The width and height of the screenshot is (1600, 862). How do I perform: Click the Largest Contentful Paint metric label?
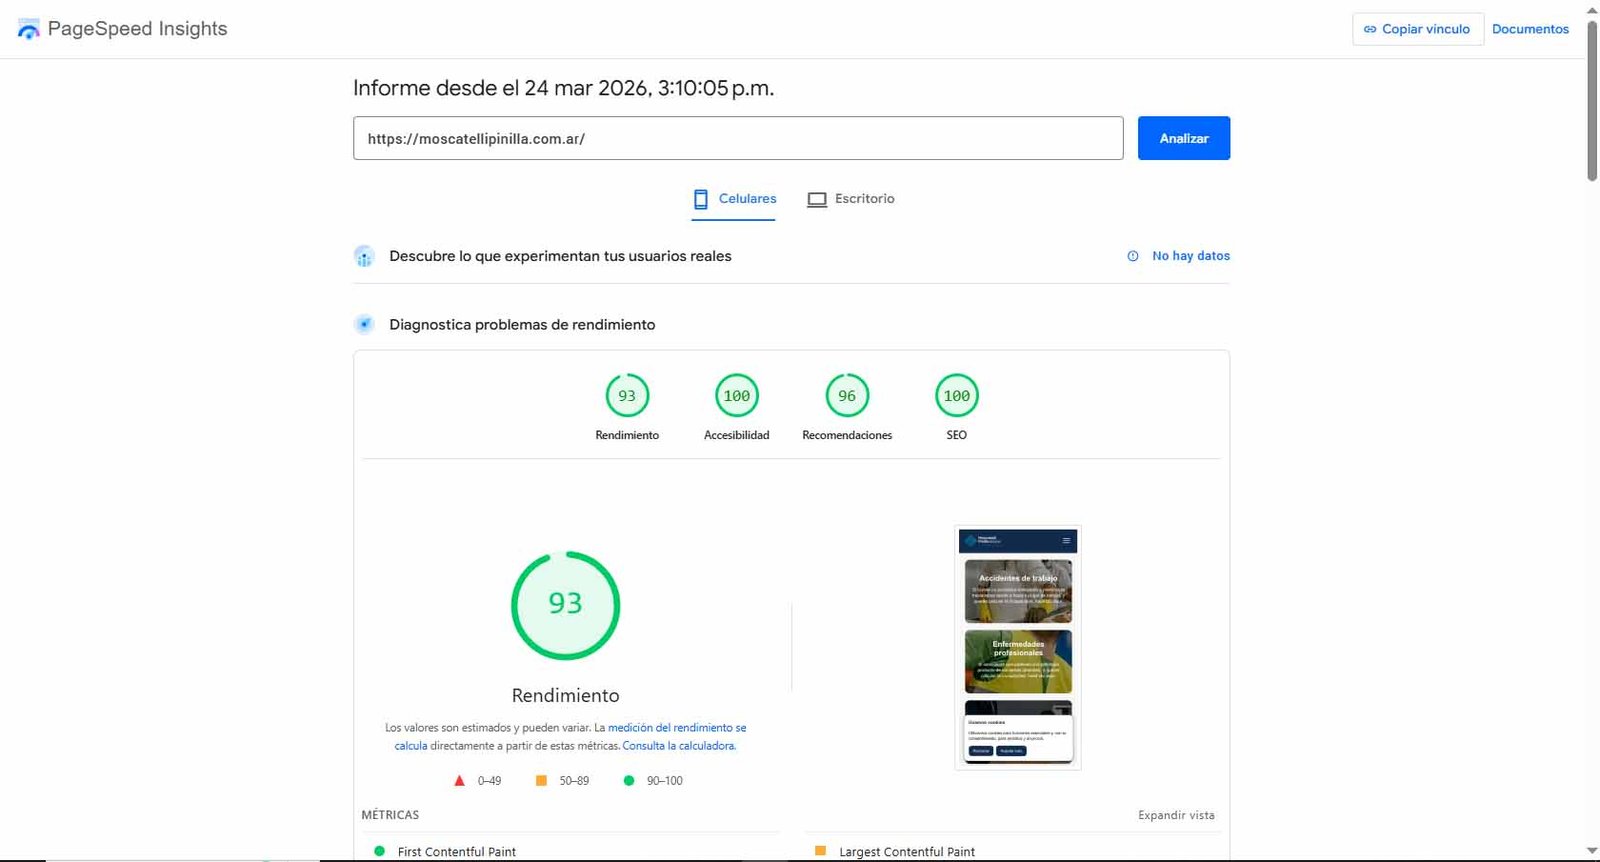coord(907,852)
